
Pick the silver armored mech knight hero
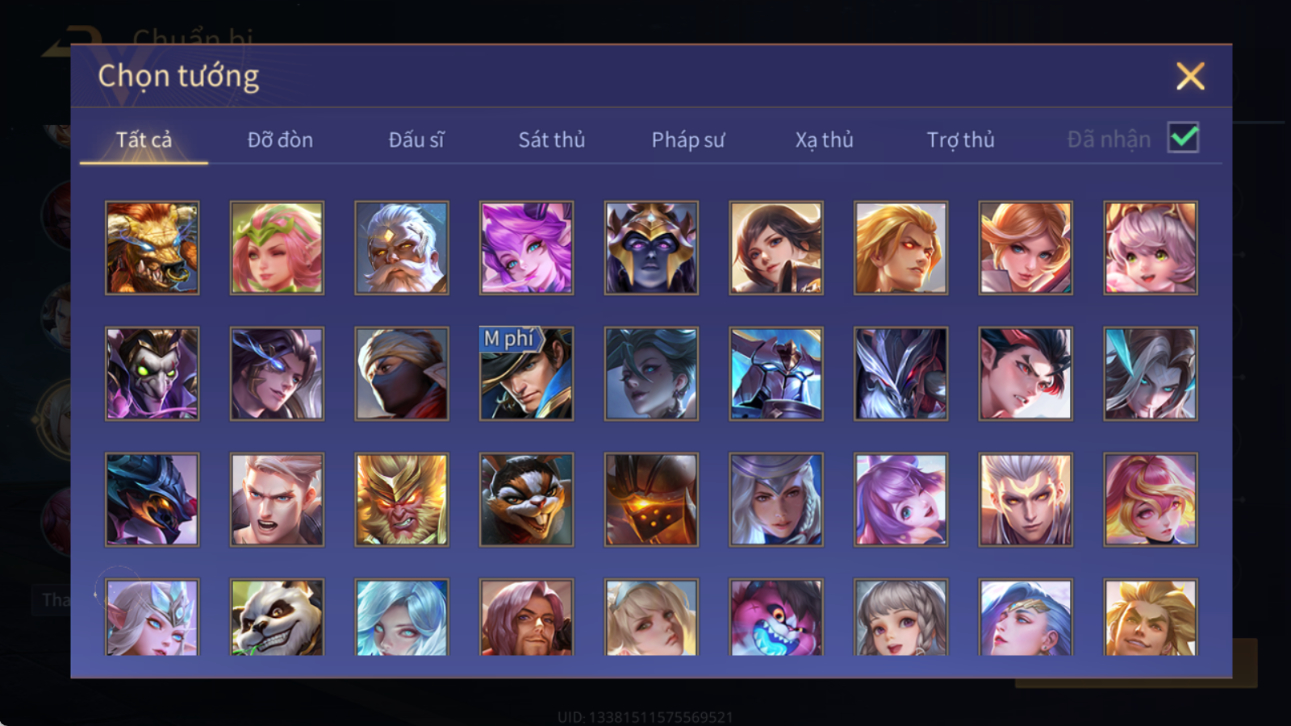[776, 374]
